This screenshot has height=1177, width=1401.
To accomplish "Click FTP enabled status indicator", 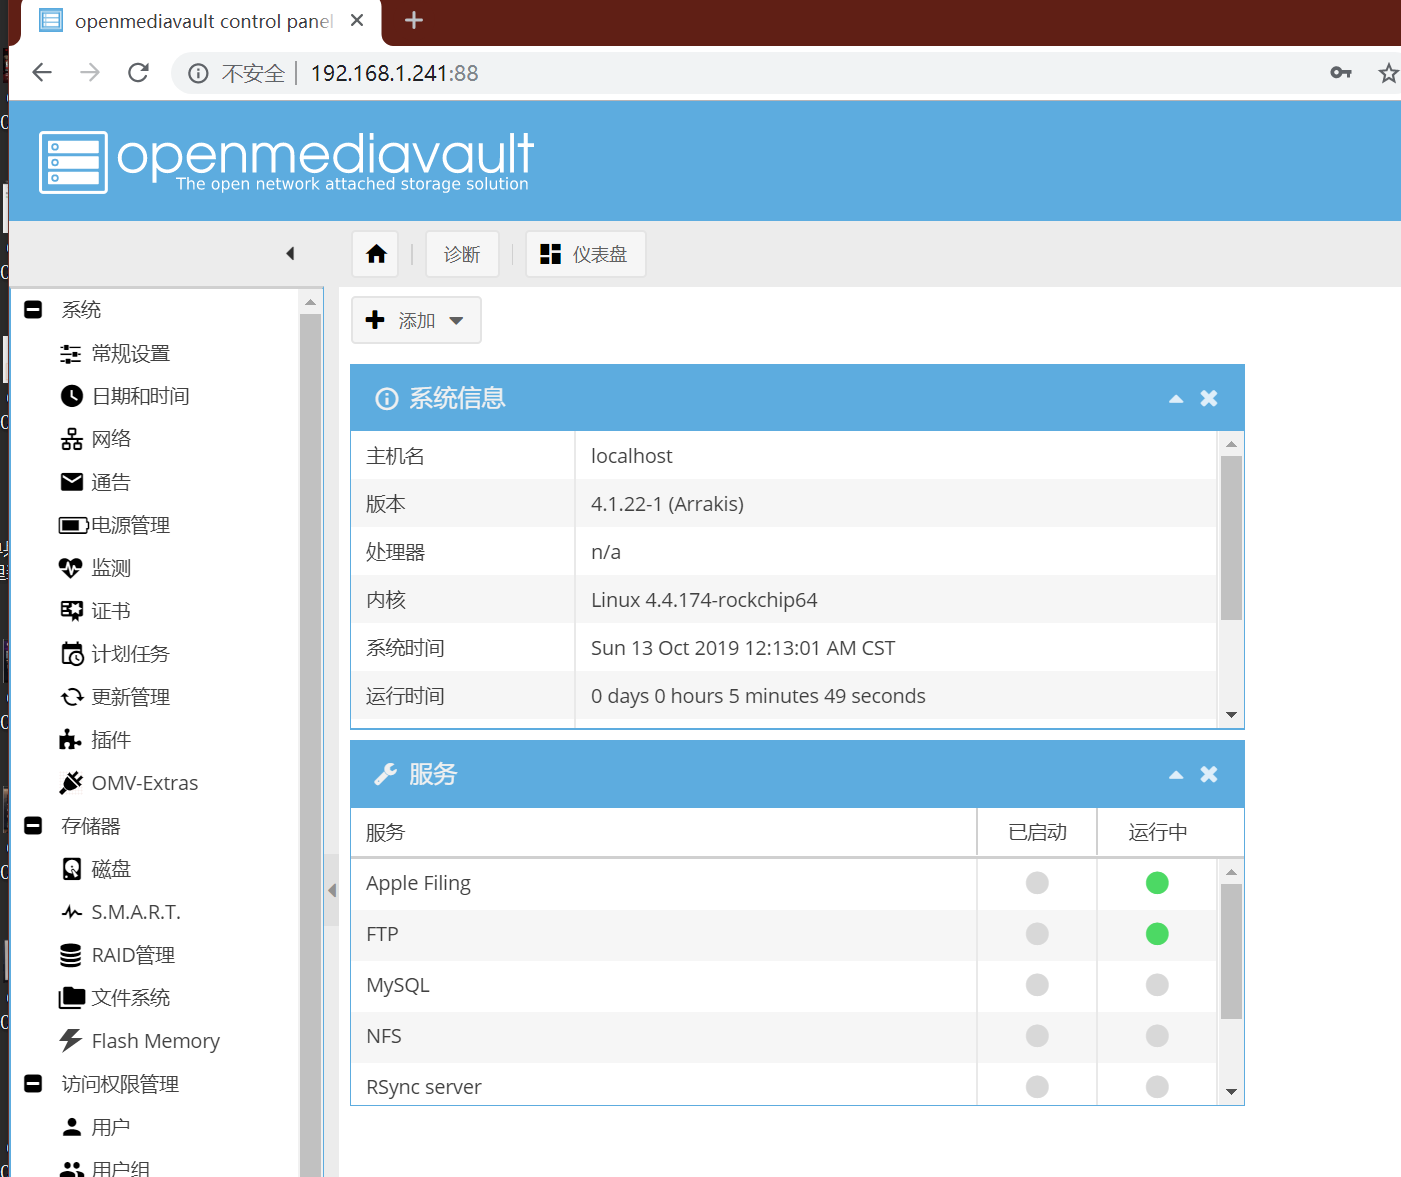I will click(1037, 934).
